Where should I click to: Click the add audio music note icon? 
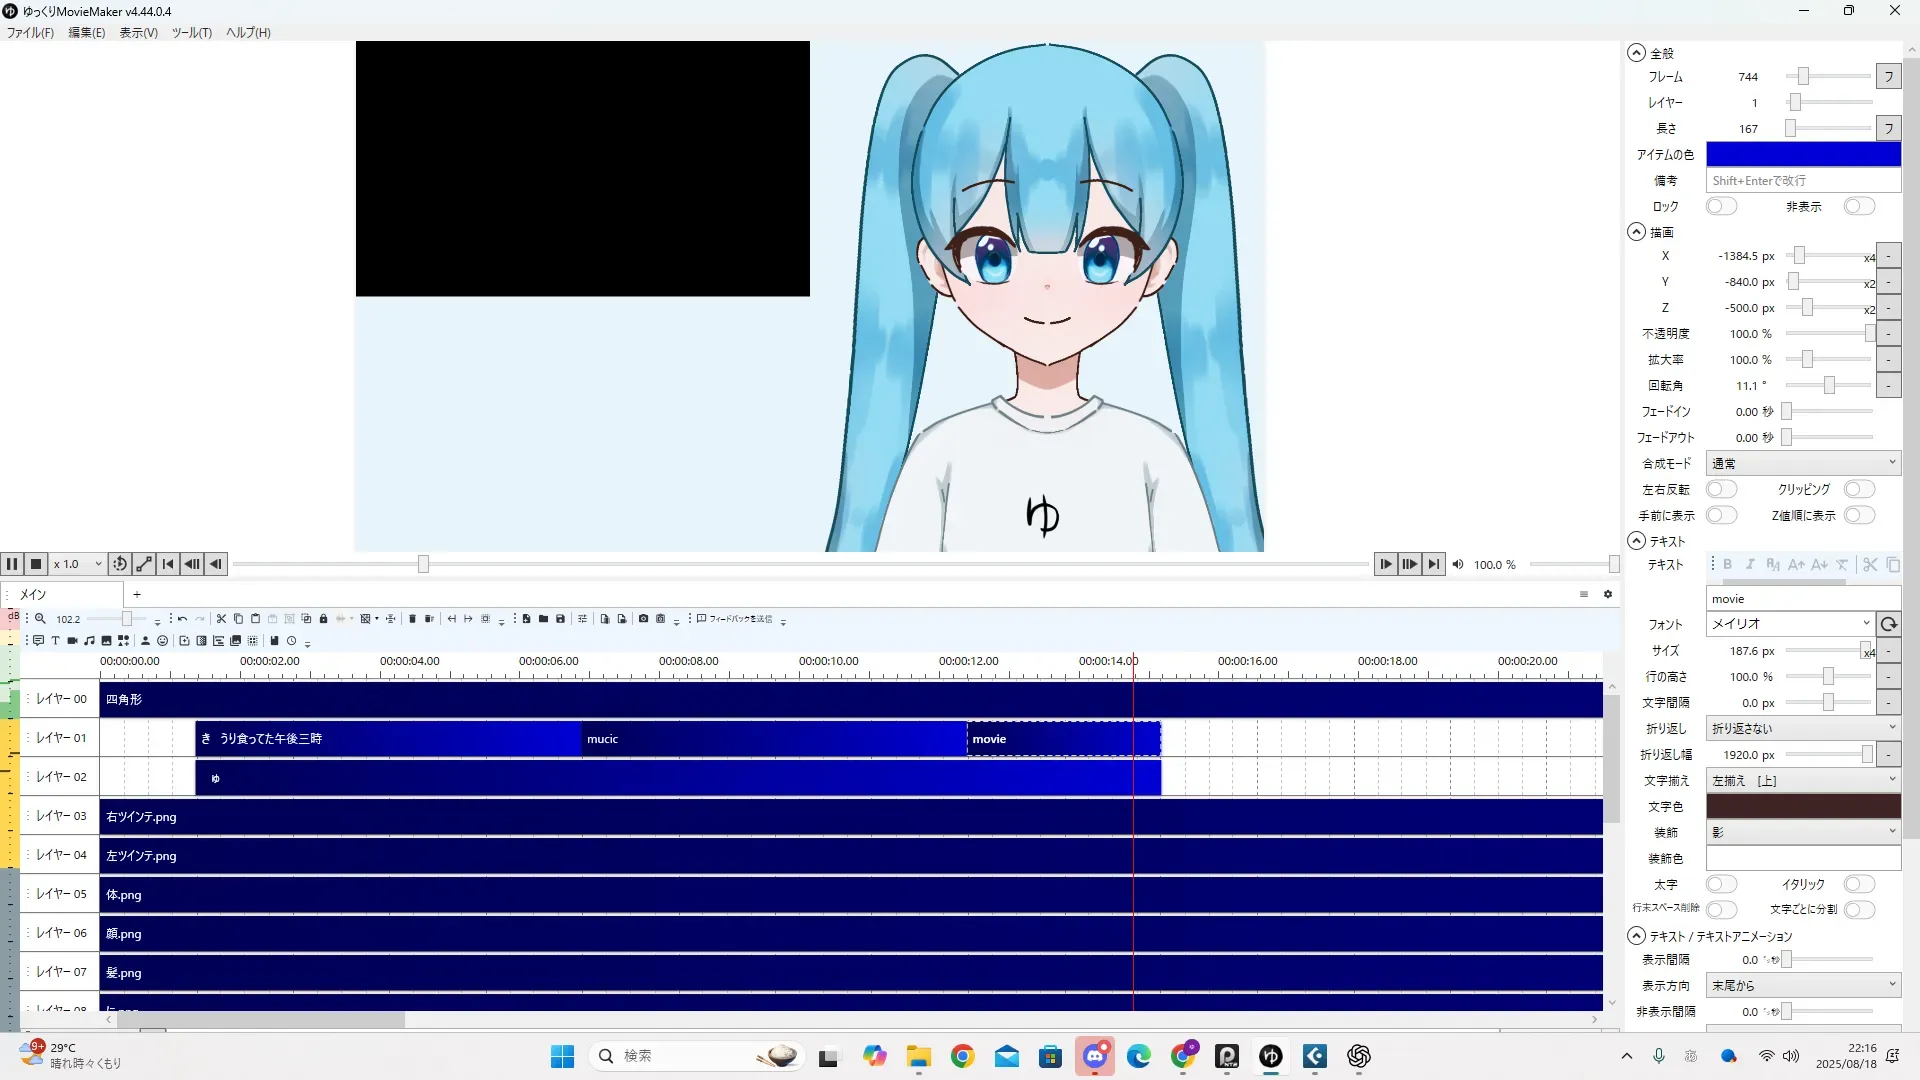click(x=89, y=641)
